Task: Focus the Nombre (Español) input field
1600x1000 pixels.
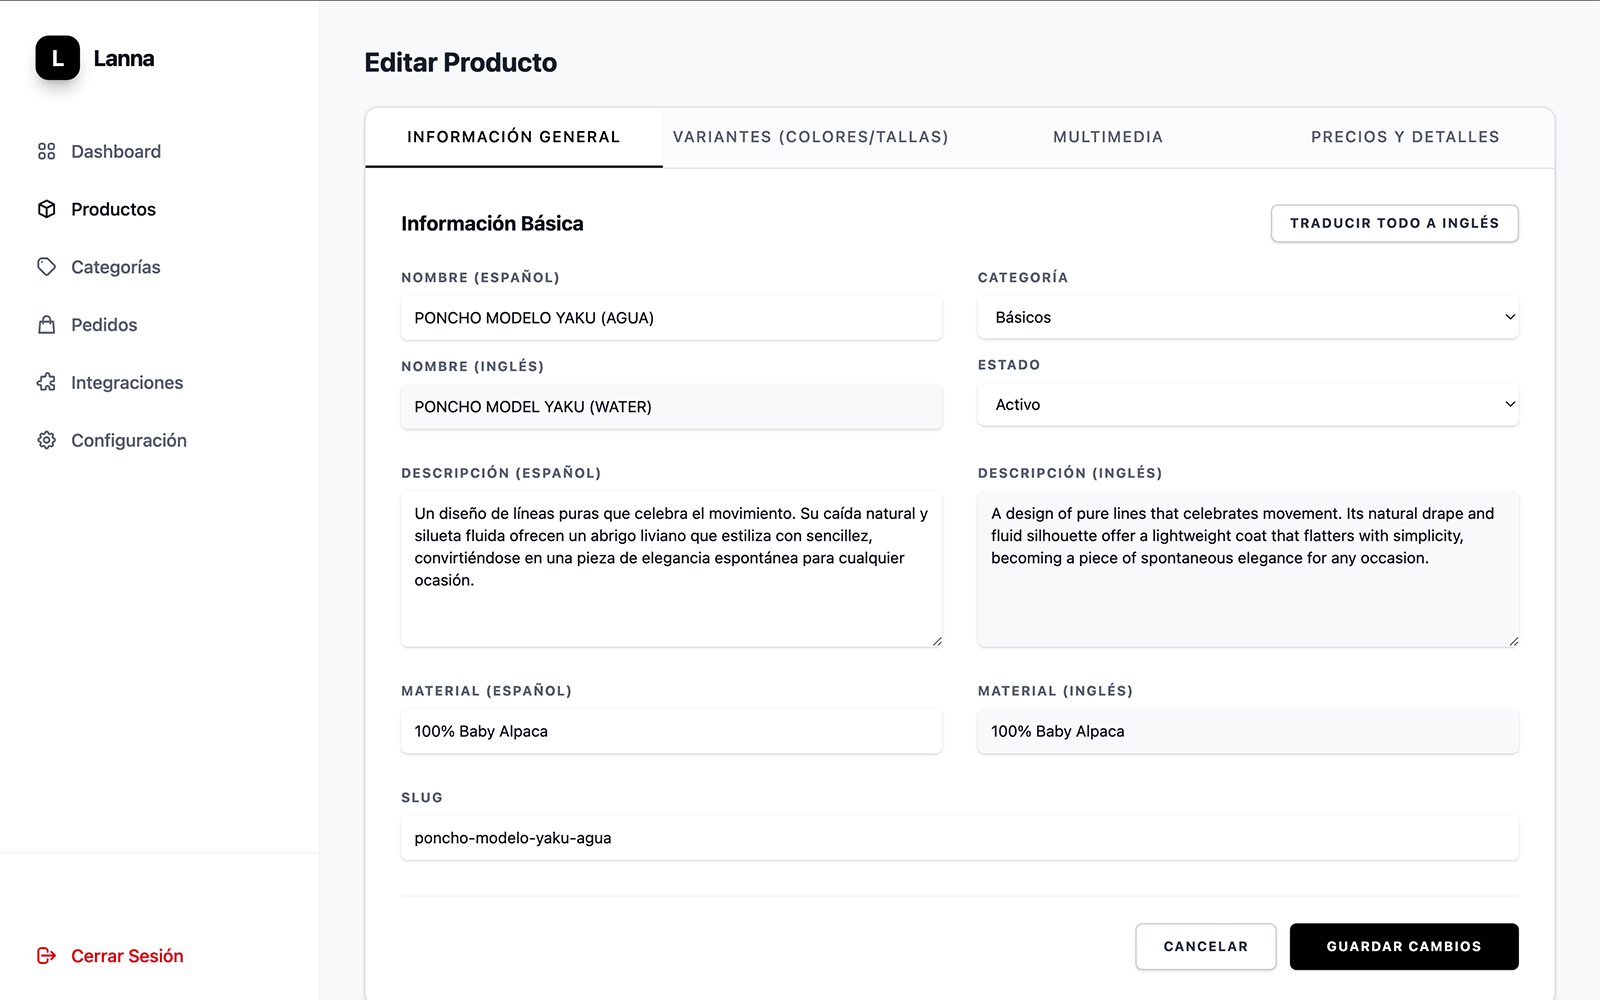Action: pos(671,318)
